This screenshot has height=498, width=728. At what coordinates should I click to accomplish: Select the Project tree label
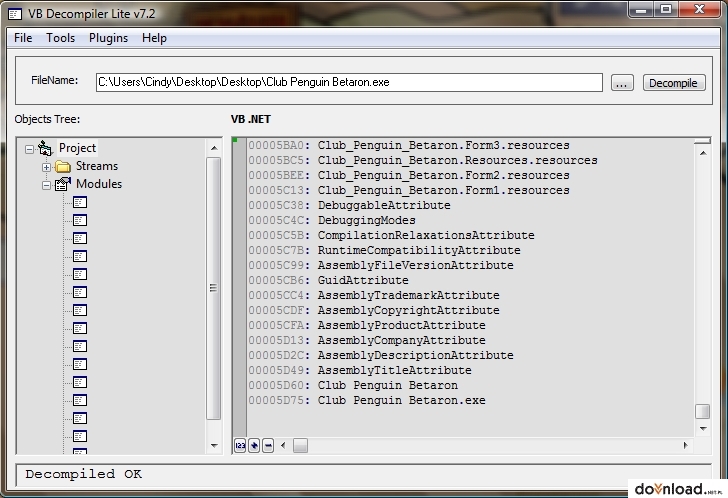click(x=77, y=148)
